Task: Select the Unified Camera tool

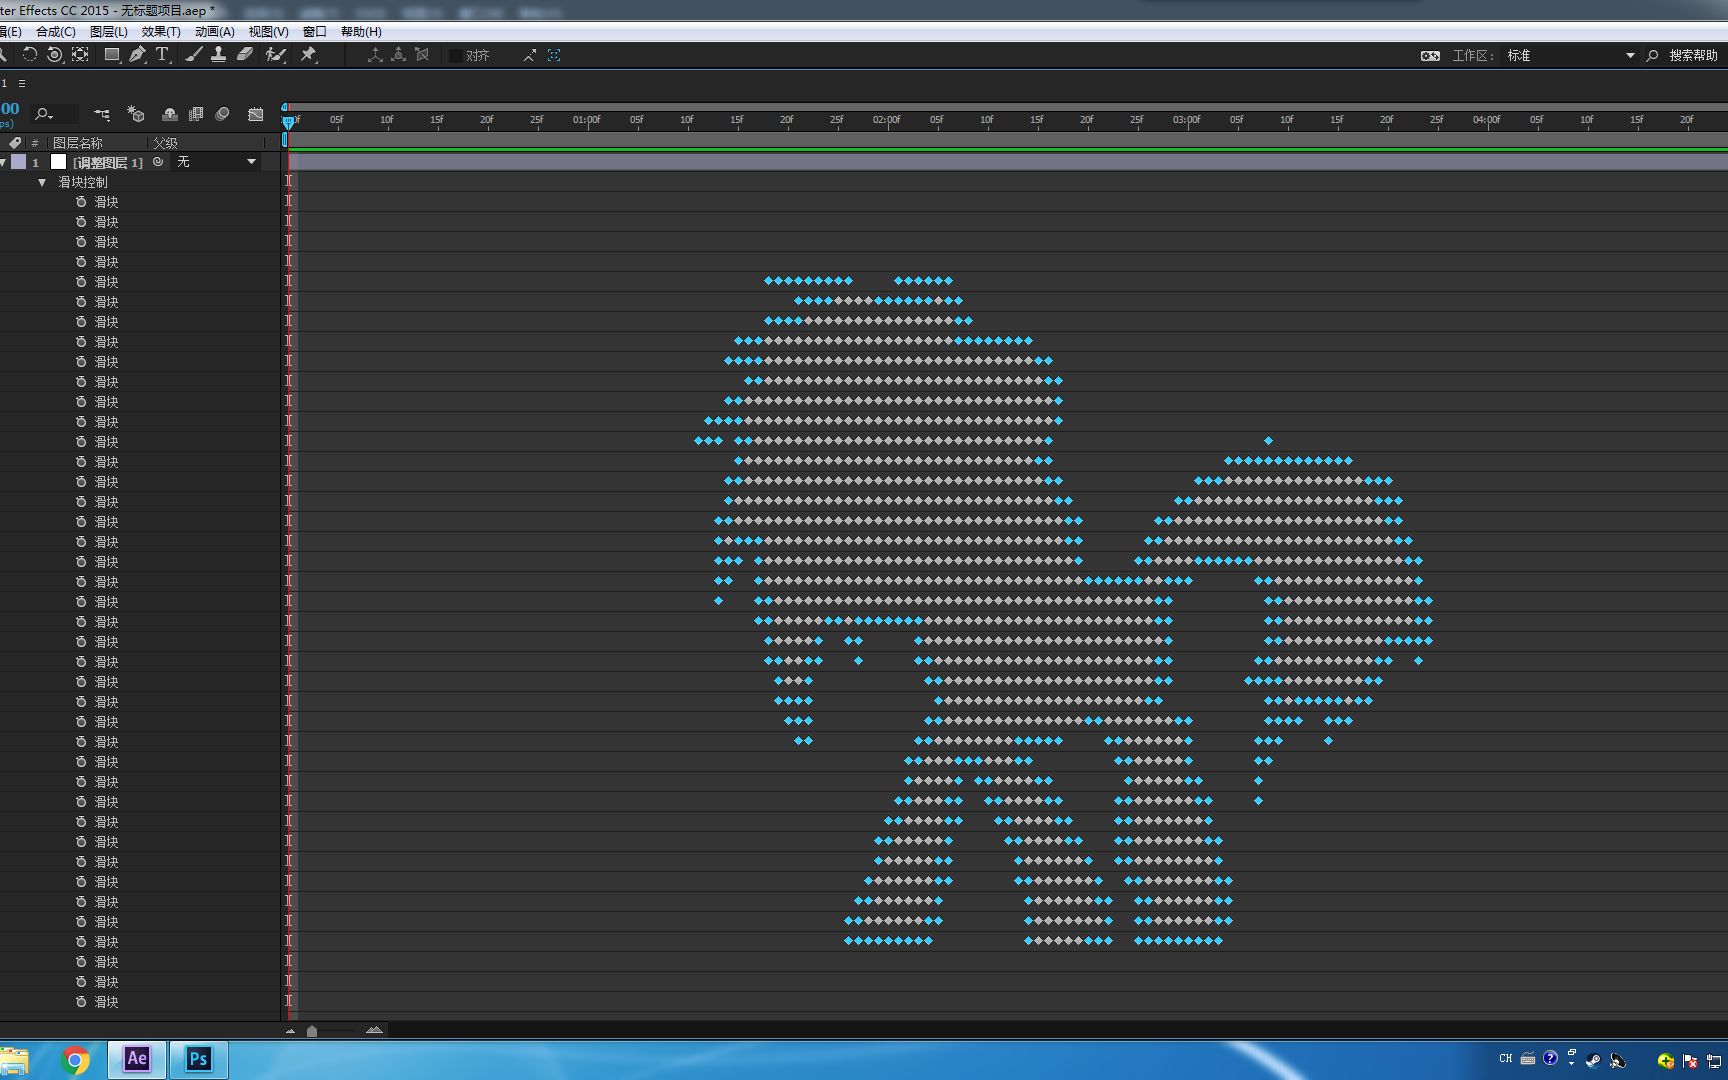Action: point(55,55)
